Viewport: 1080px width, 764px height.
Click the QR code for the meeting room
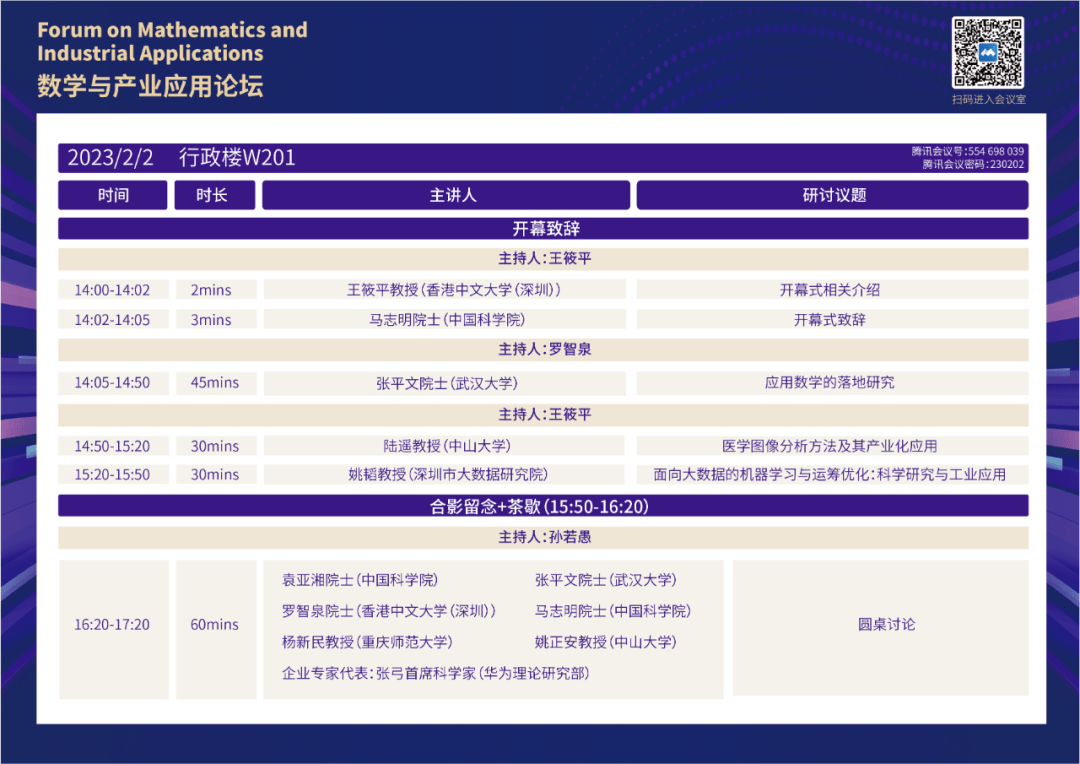coord(988,52)
